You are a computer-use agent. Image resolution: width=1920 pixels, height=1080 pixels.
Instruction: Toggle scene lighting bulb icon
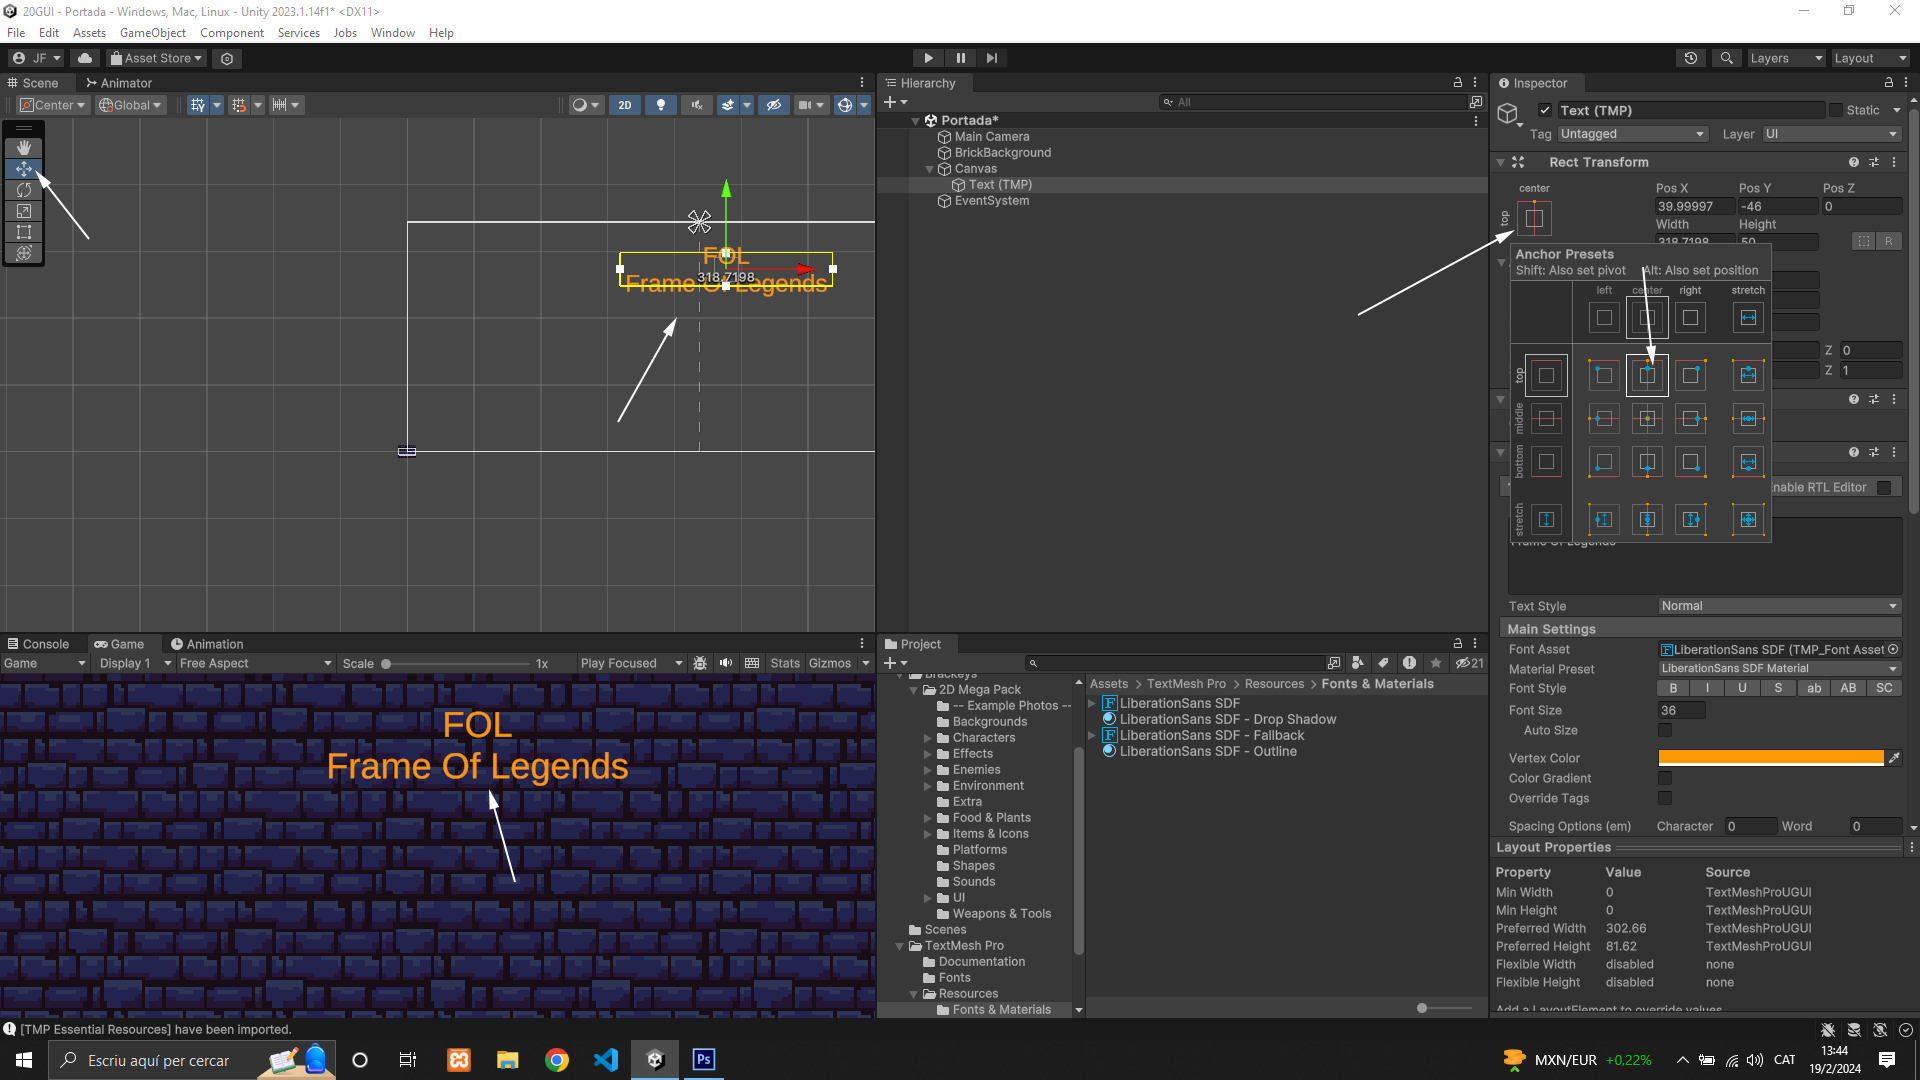[660, 105]
